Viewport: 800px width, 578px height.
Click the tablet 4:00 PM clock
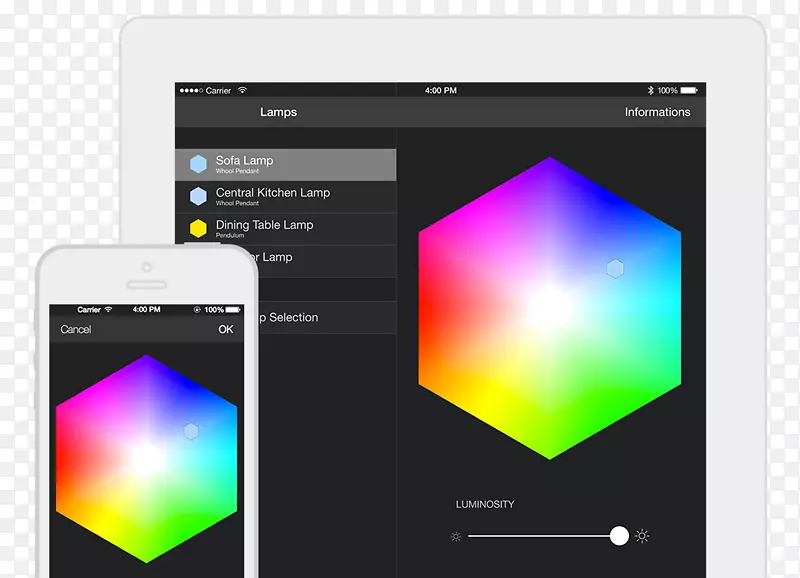441,90
